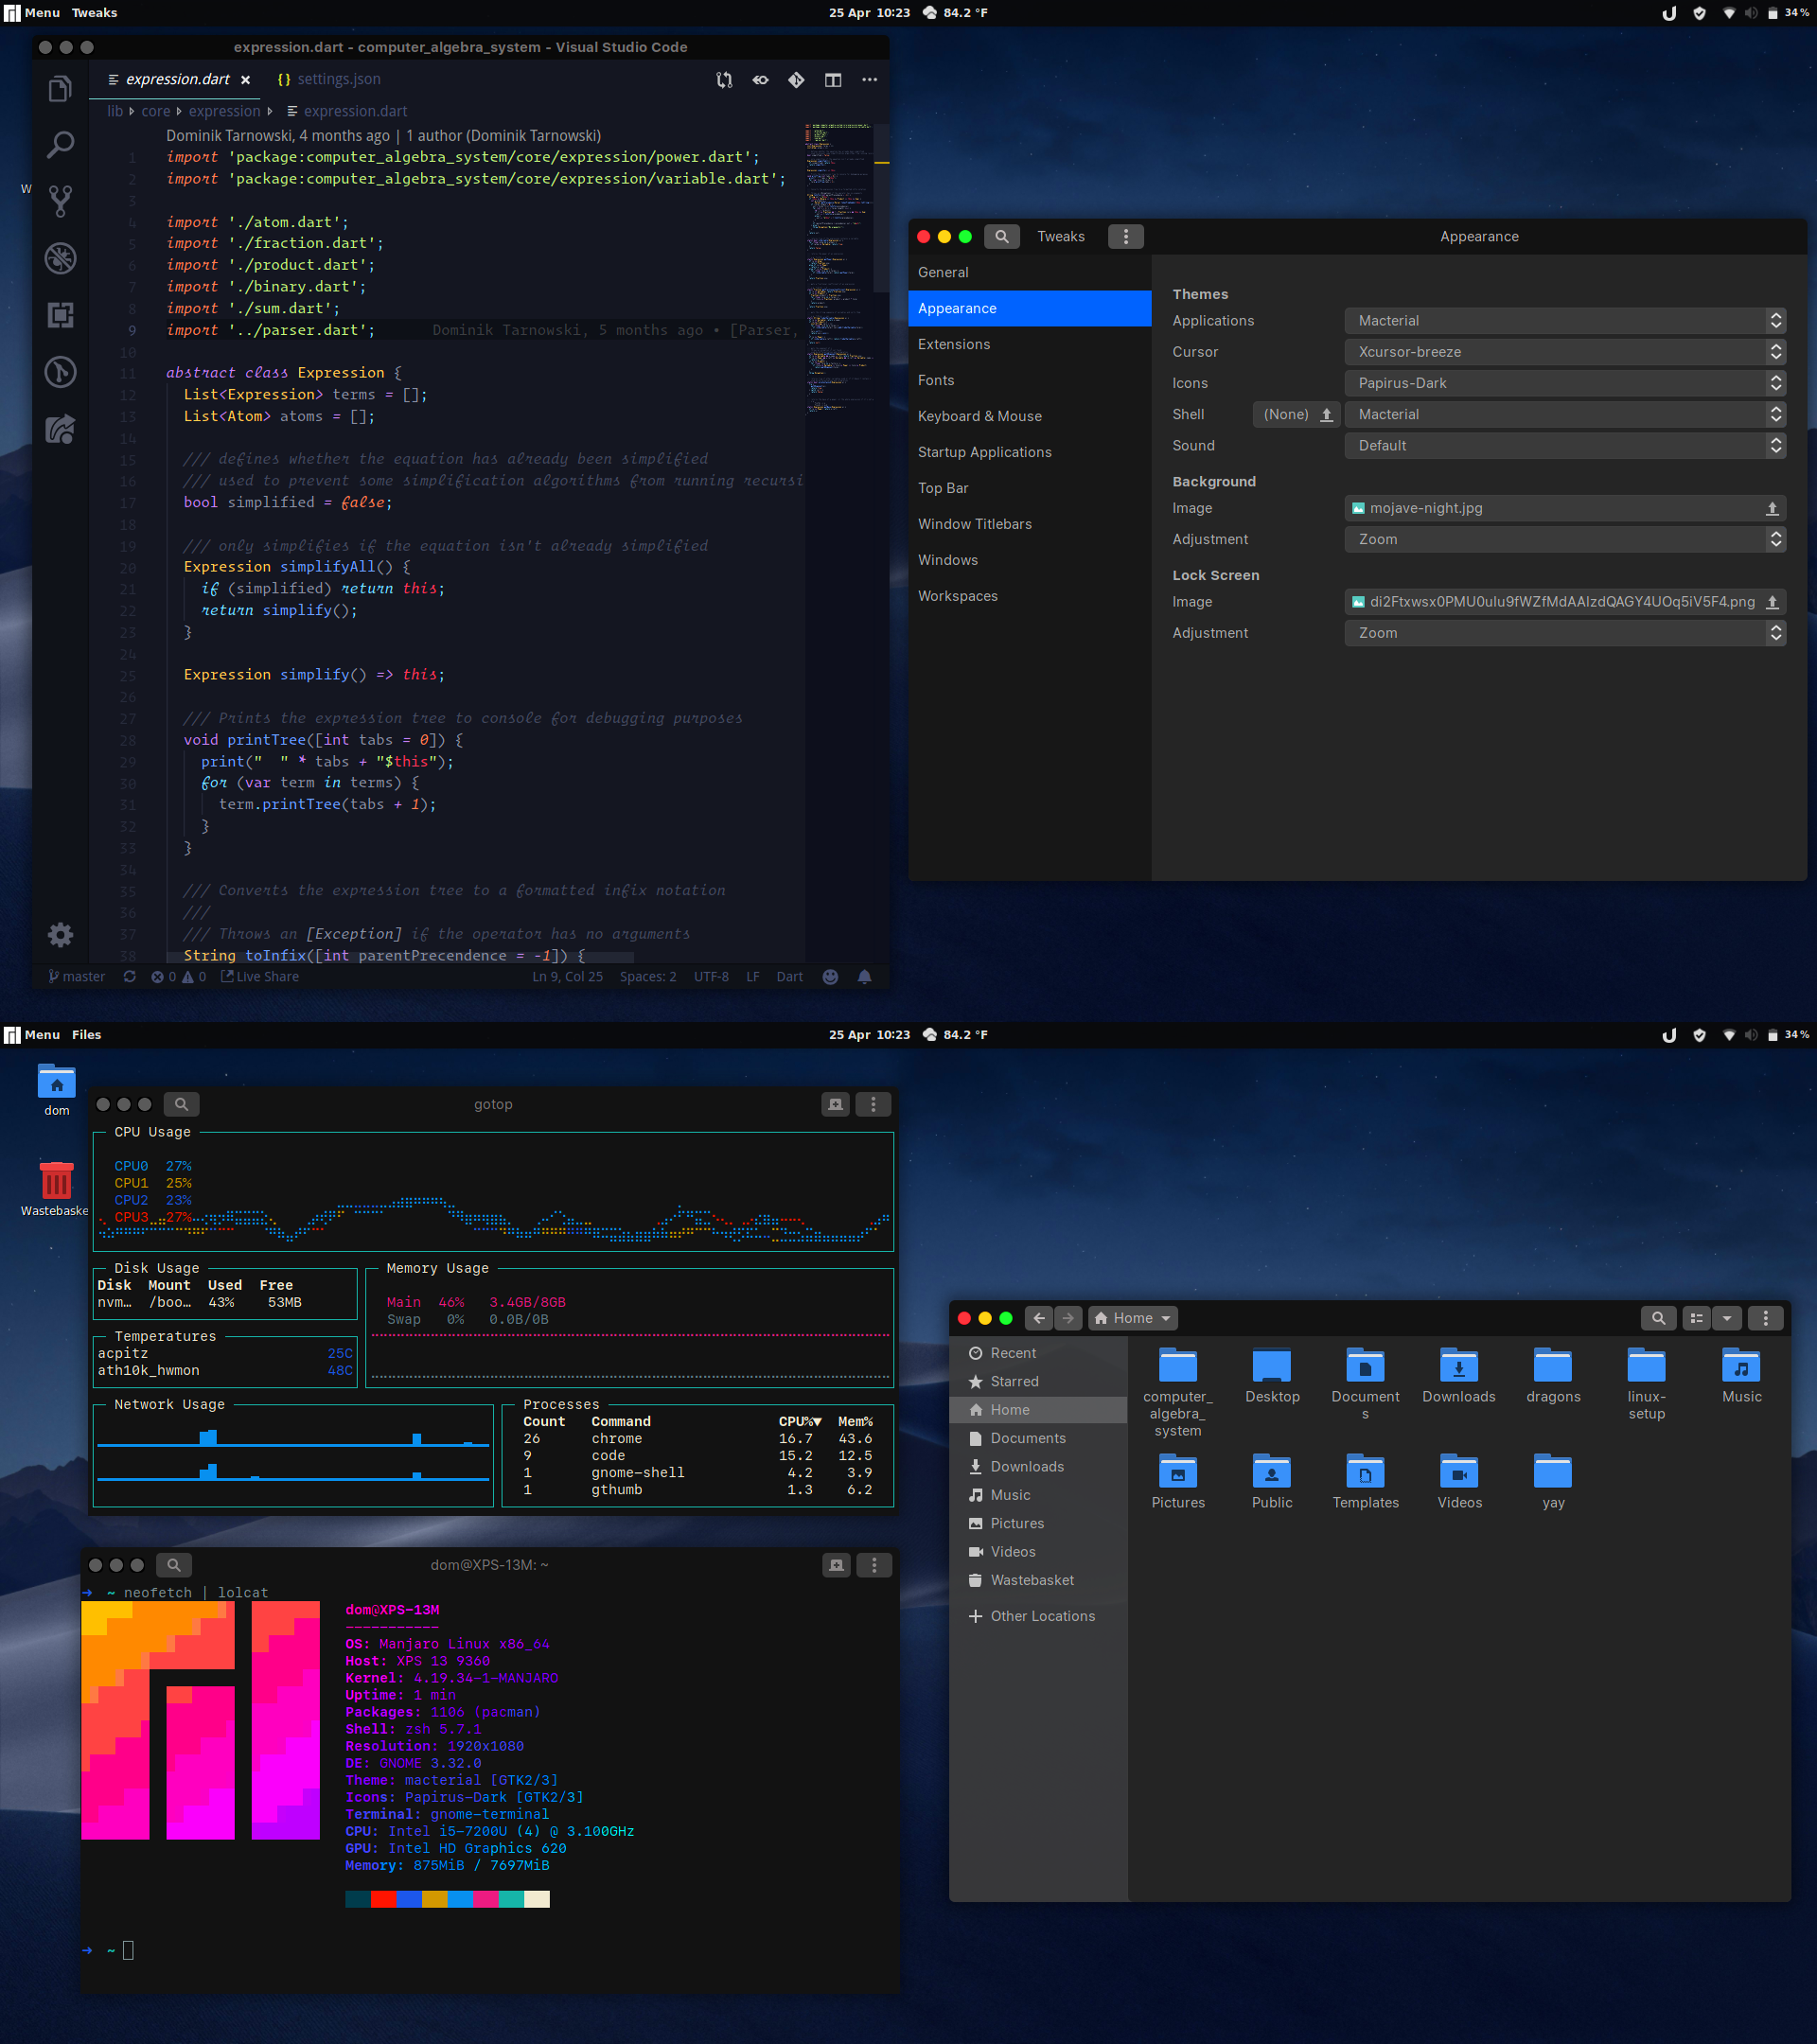The height and width of the screenshot is (2044, 1817).
Task: Select the Search icon in VS Code activity bar
Action: point(60,143)
